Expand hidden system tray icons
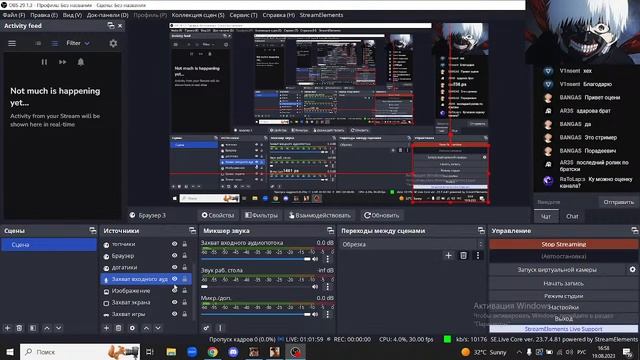This screenshot has height=360, width=640. pos(519,352)
